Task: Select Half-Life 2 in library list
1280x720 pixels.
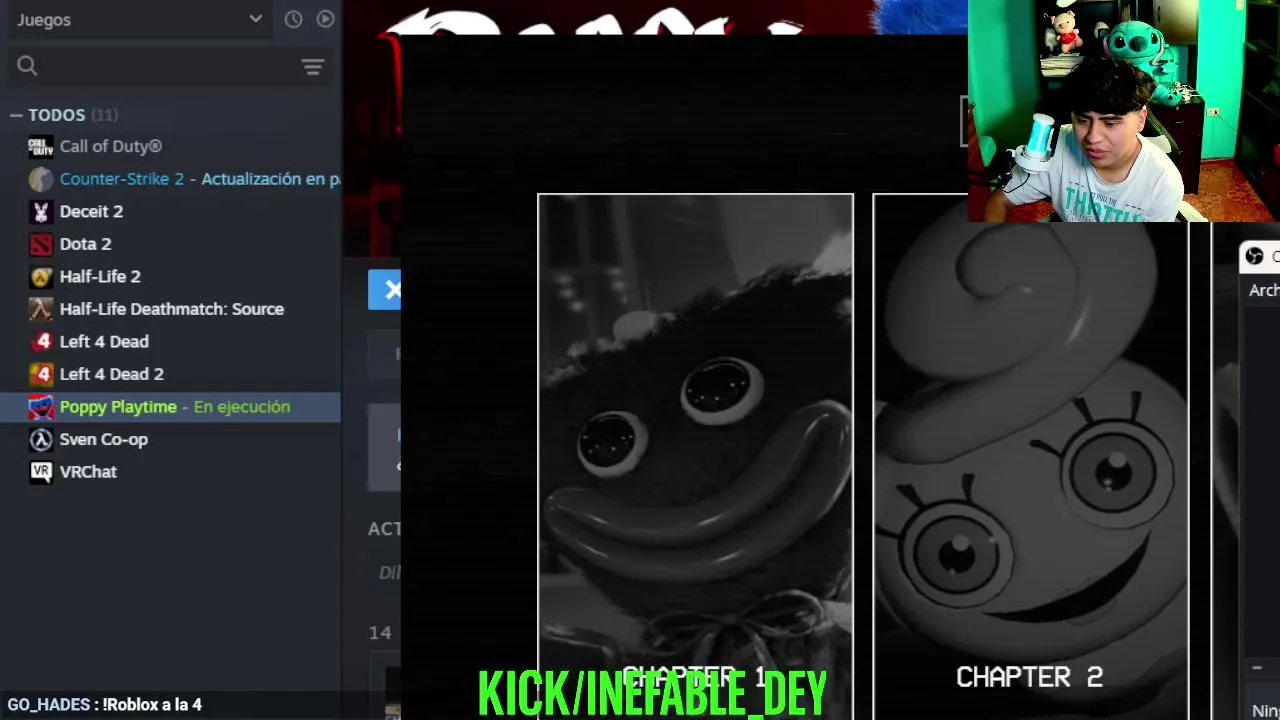Action: pyautogui.click(x=100, y=276)
